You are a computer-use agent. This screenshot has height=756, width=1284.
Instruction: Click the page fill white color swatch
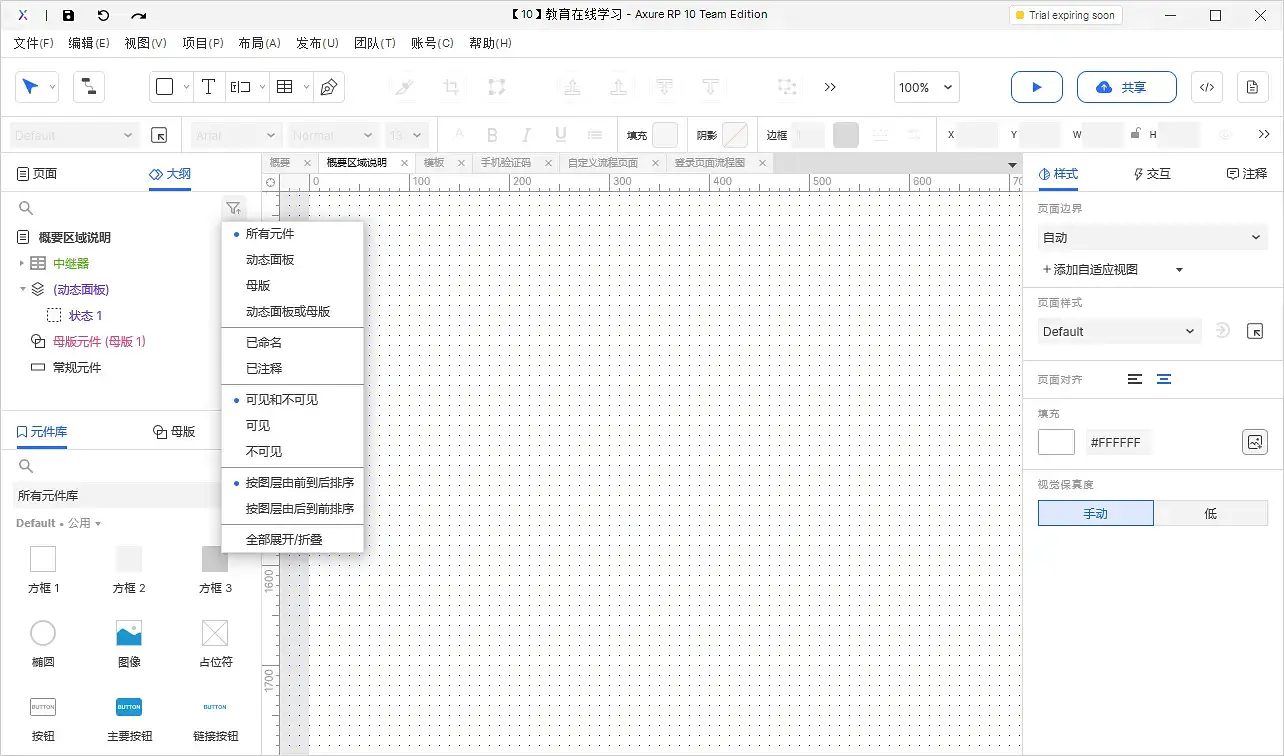click(x=1056, y=441)
